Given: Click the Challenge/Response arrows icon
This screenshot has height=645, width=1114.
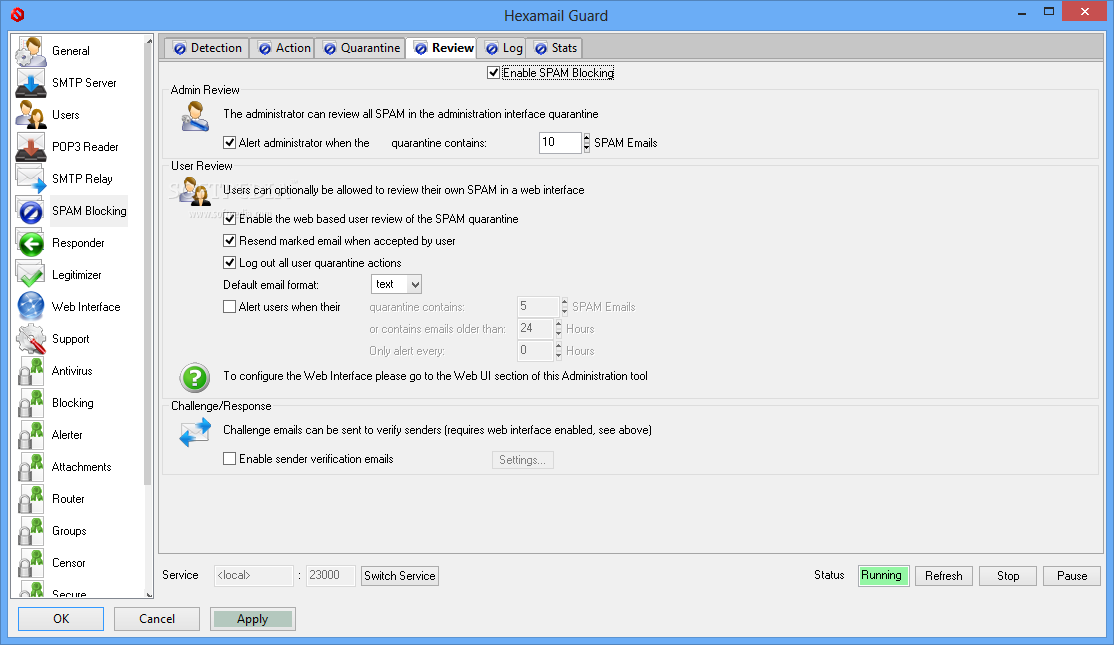Looking at the screenshot, I should coord(195,433).
